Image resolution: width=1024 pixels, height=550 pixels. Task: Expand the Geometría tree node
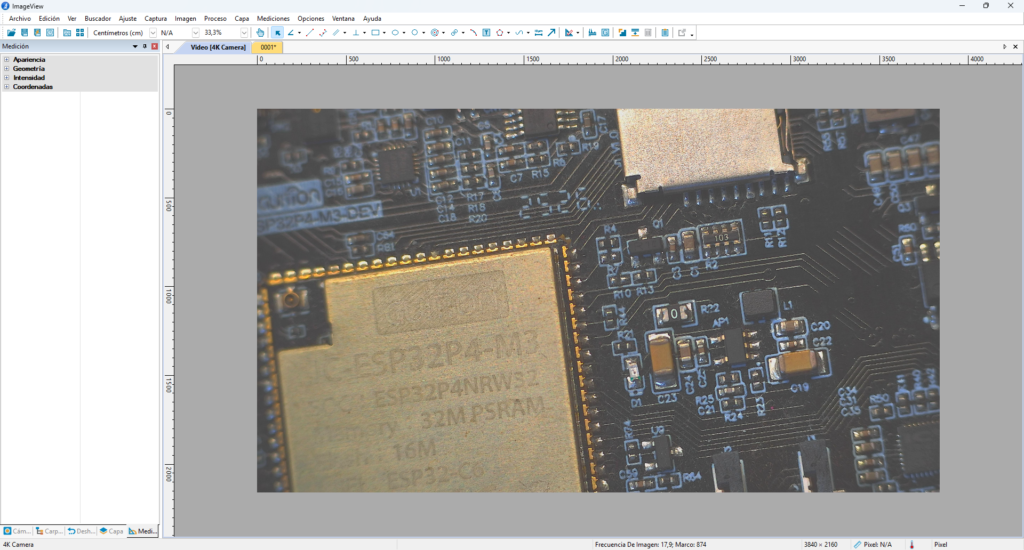pos(7,69)
